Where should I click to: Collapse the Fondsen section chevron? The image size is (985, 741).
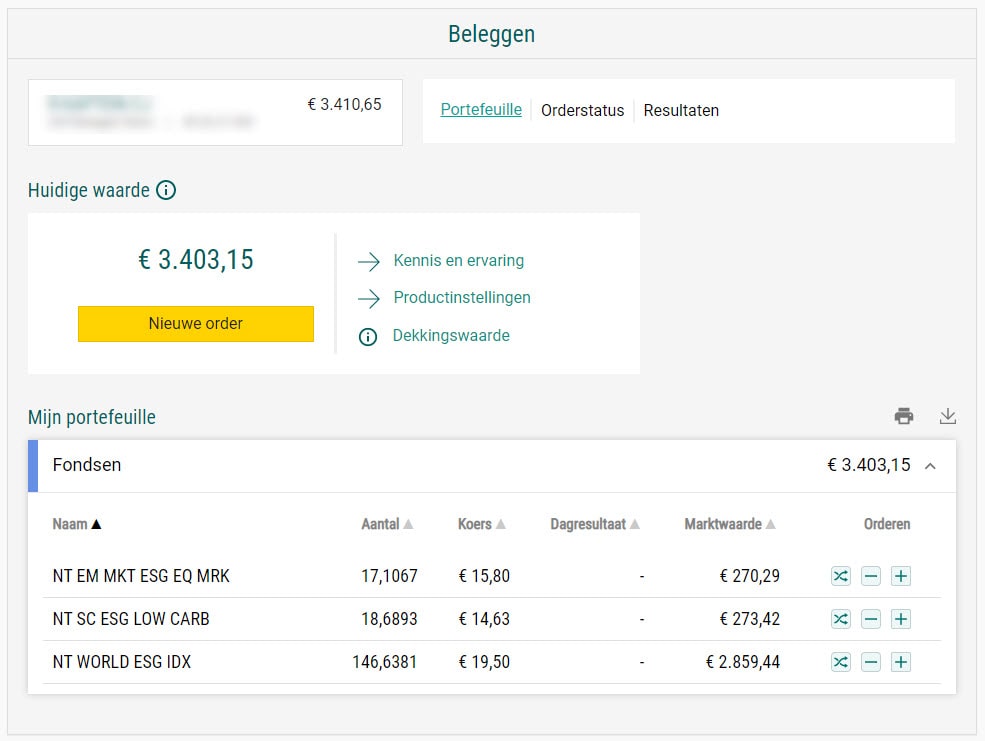(930, 466)
